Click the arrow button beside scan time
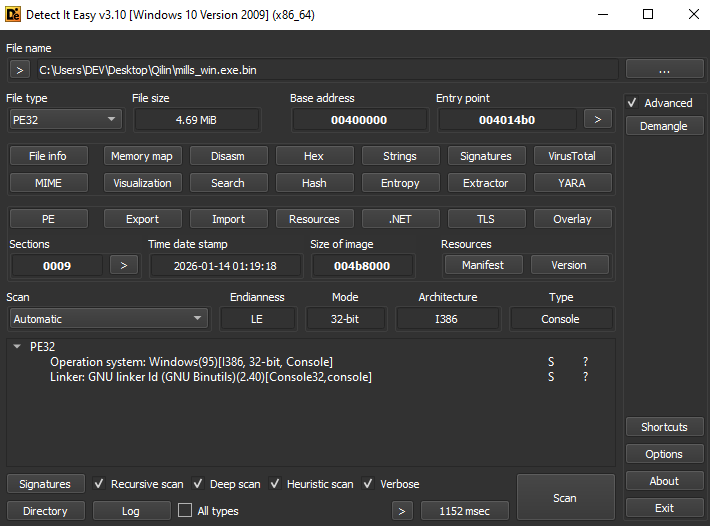The image size is (710, 526). pyautogui.click(x=402, y=511)
